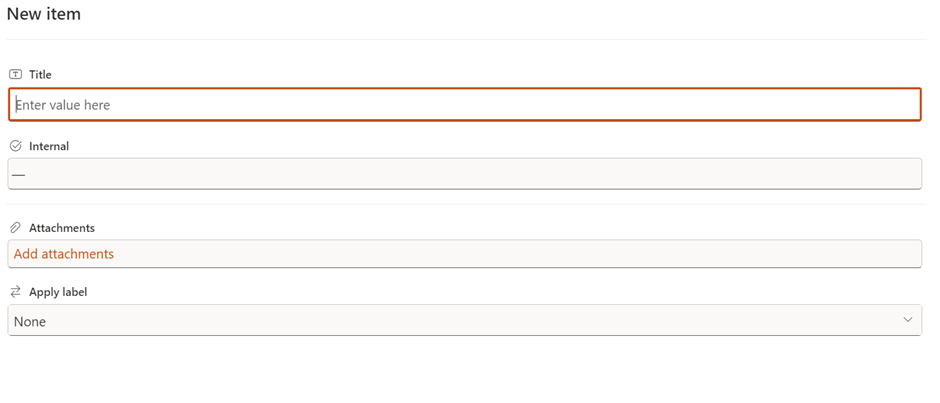Select the 'None' value text
Image resolution: width=940 pixels, height=403 pixels.
coord(30,321)
